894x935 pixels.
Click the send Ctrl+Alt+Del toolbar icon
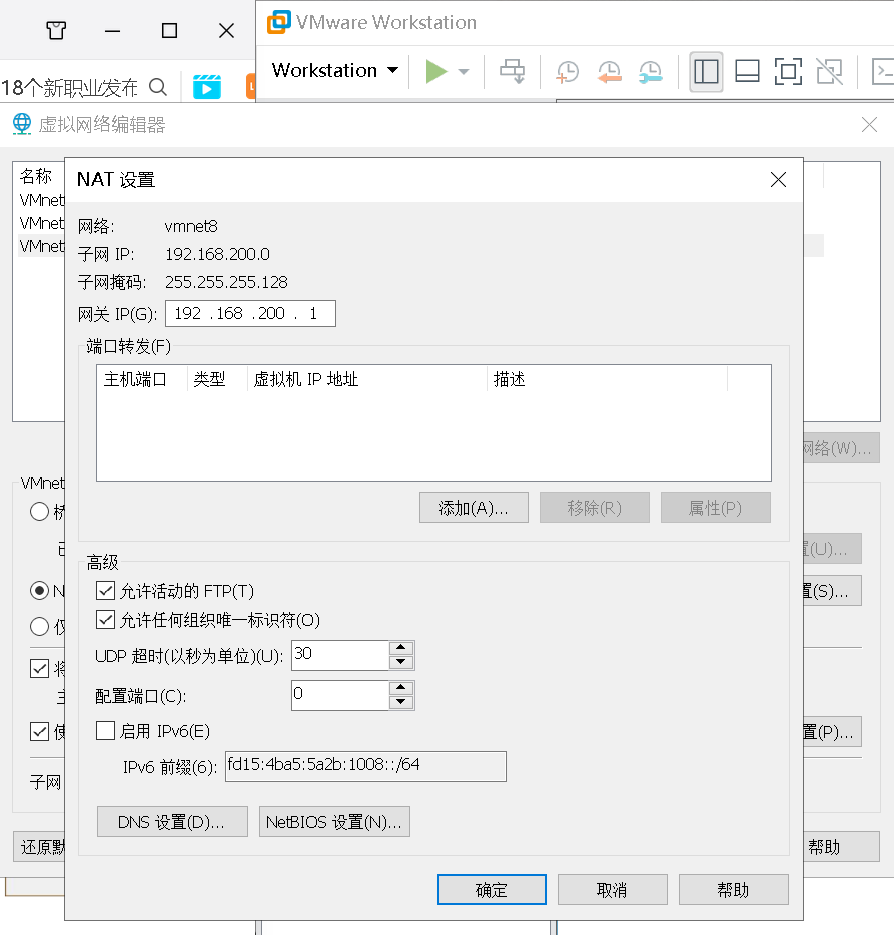tap(512, 72)
